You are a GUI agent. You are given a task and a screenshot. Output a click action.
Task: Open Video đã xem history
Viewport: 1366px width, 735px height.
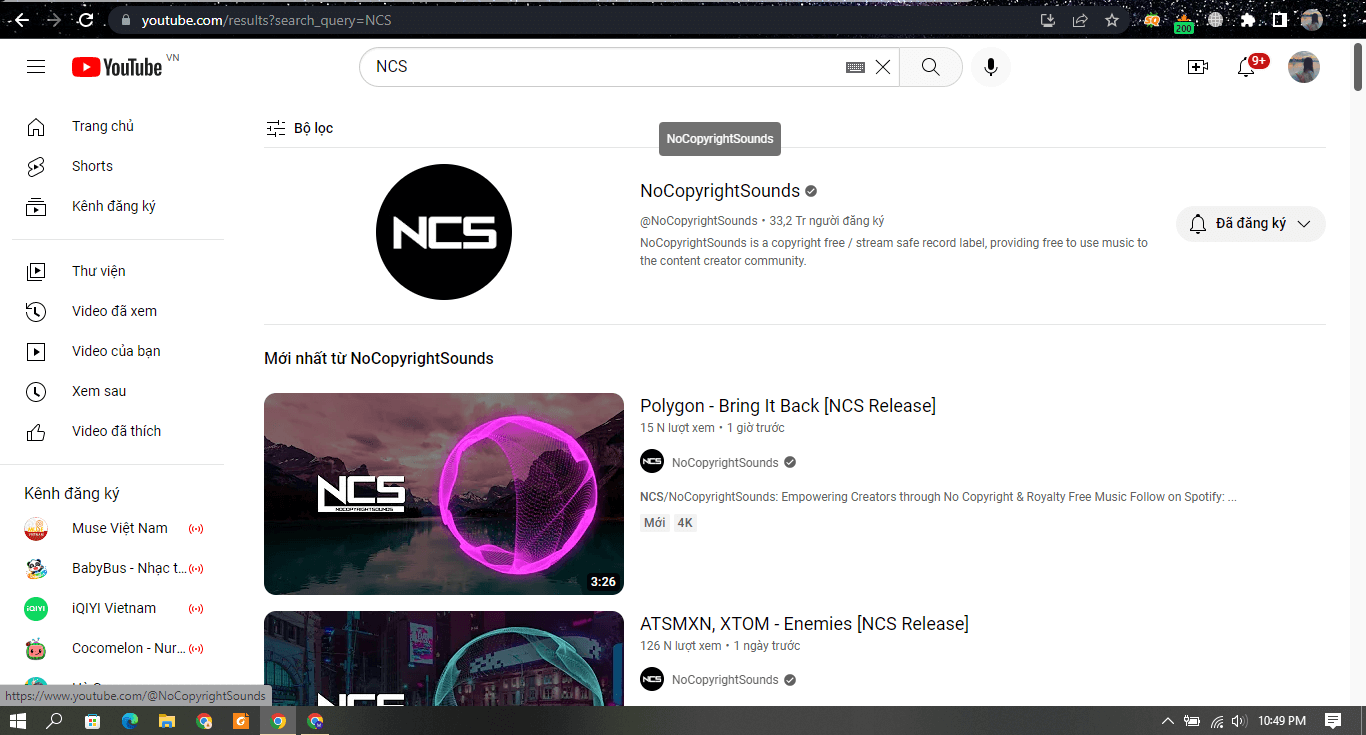coord(114,311)
